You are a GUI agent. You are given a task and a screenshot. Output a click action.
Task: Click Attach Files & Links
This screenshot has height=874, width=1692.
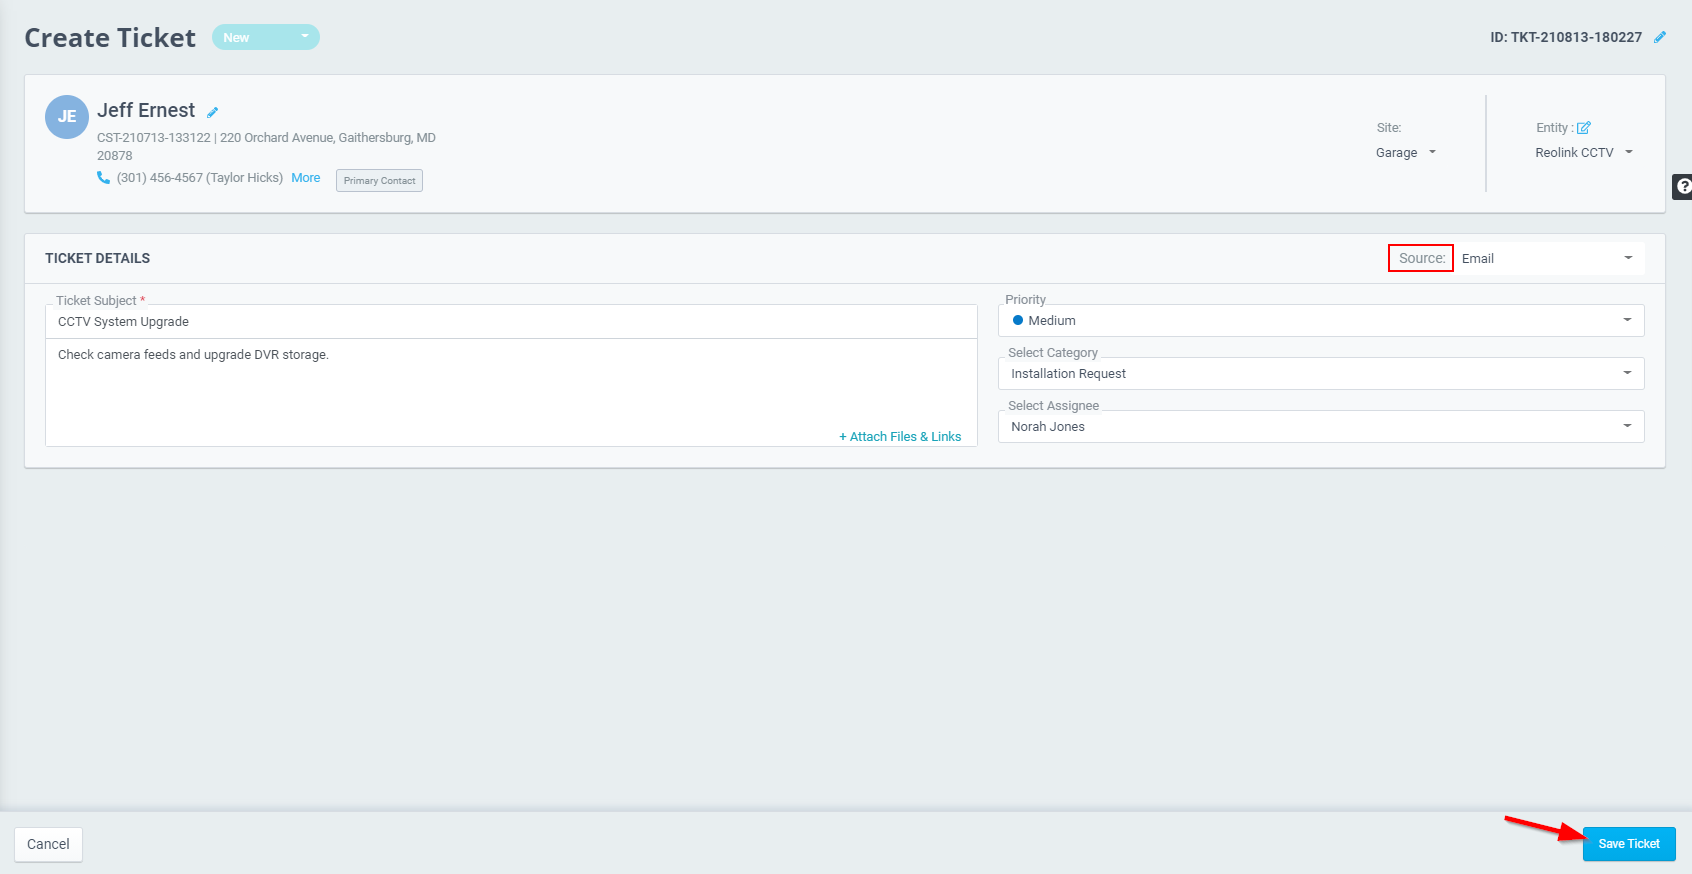pos(900,437)
